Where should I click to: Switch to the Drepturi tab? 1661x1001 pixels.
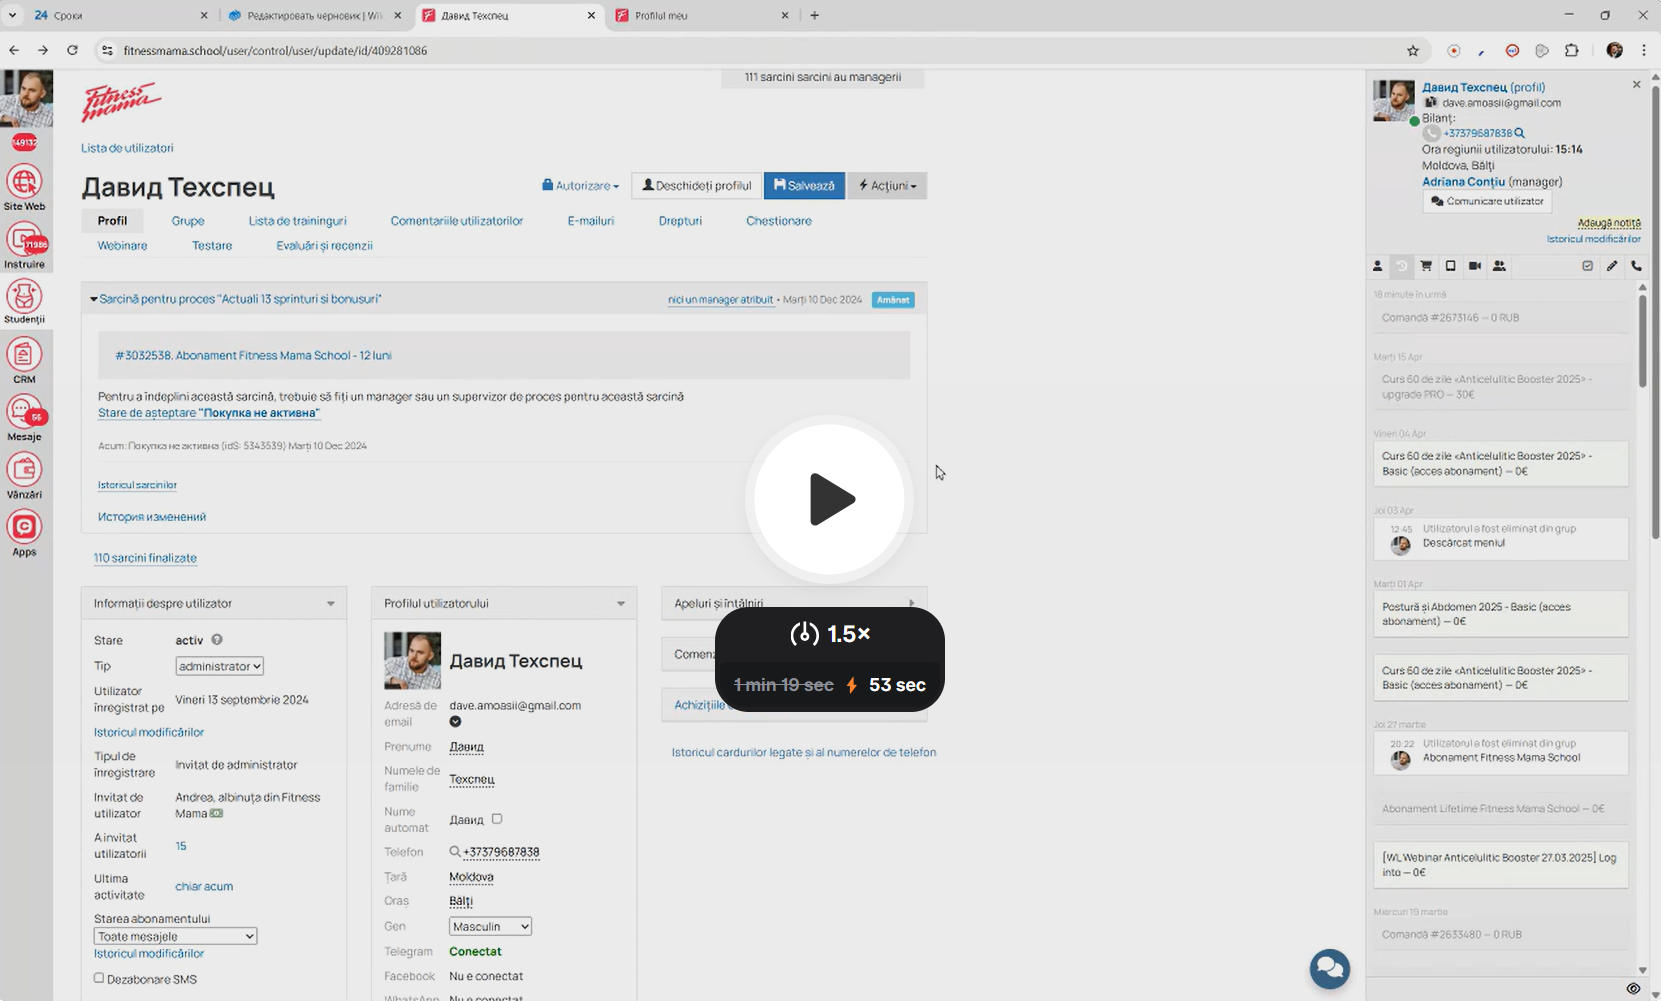coord(680,221)
